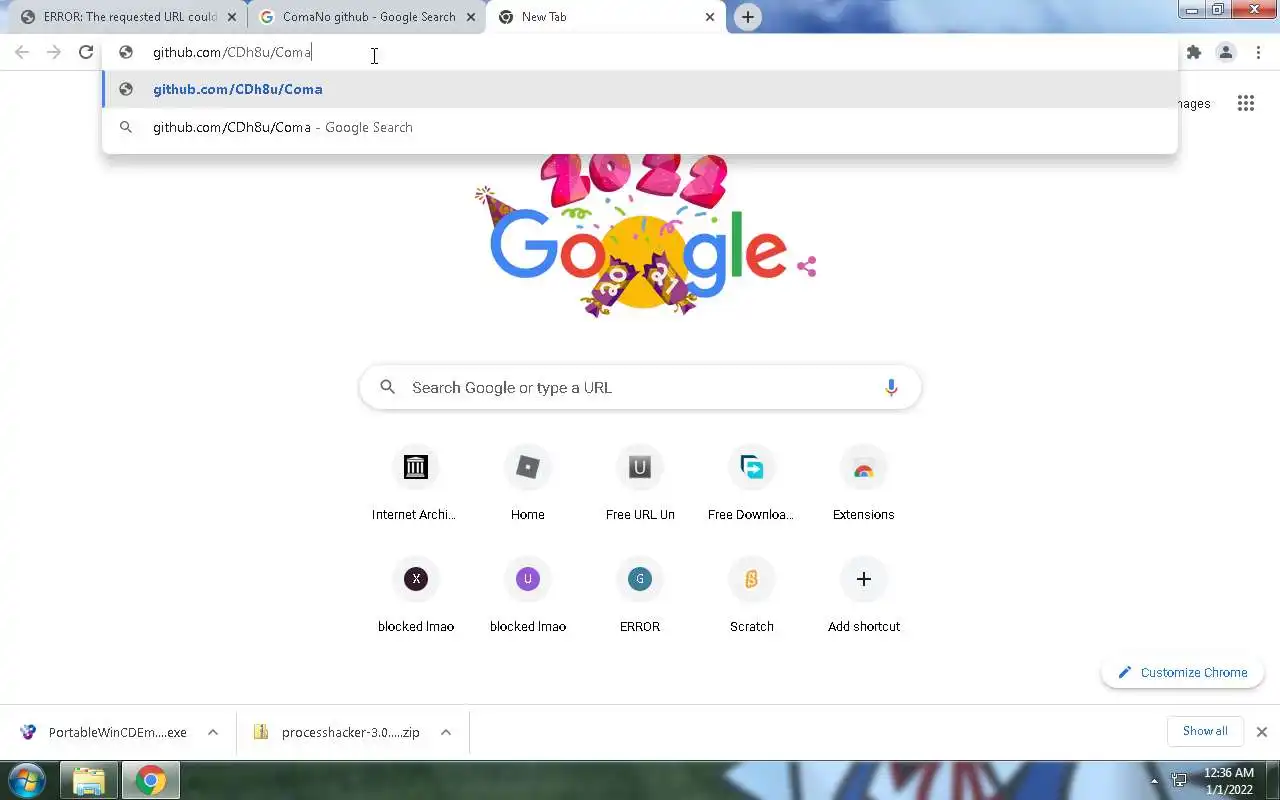Open the Home shortcut tile
The width and height of the screenshot is (1280, 800).
[528, 485]
